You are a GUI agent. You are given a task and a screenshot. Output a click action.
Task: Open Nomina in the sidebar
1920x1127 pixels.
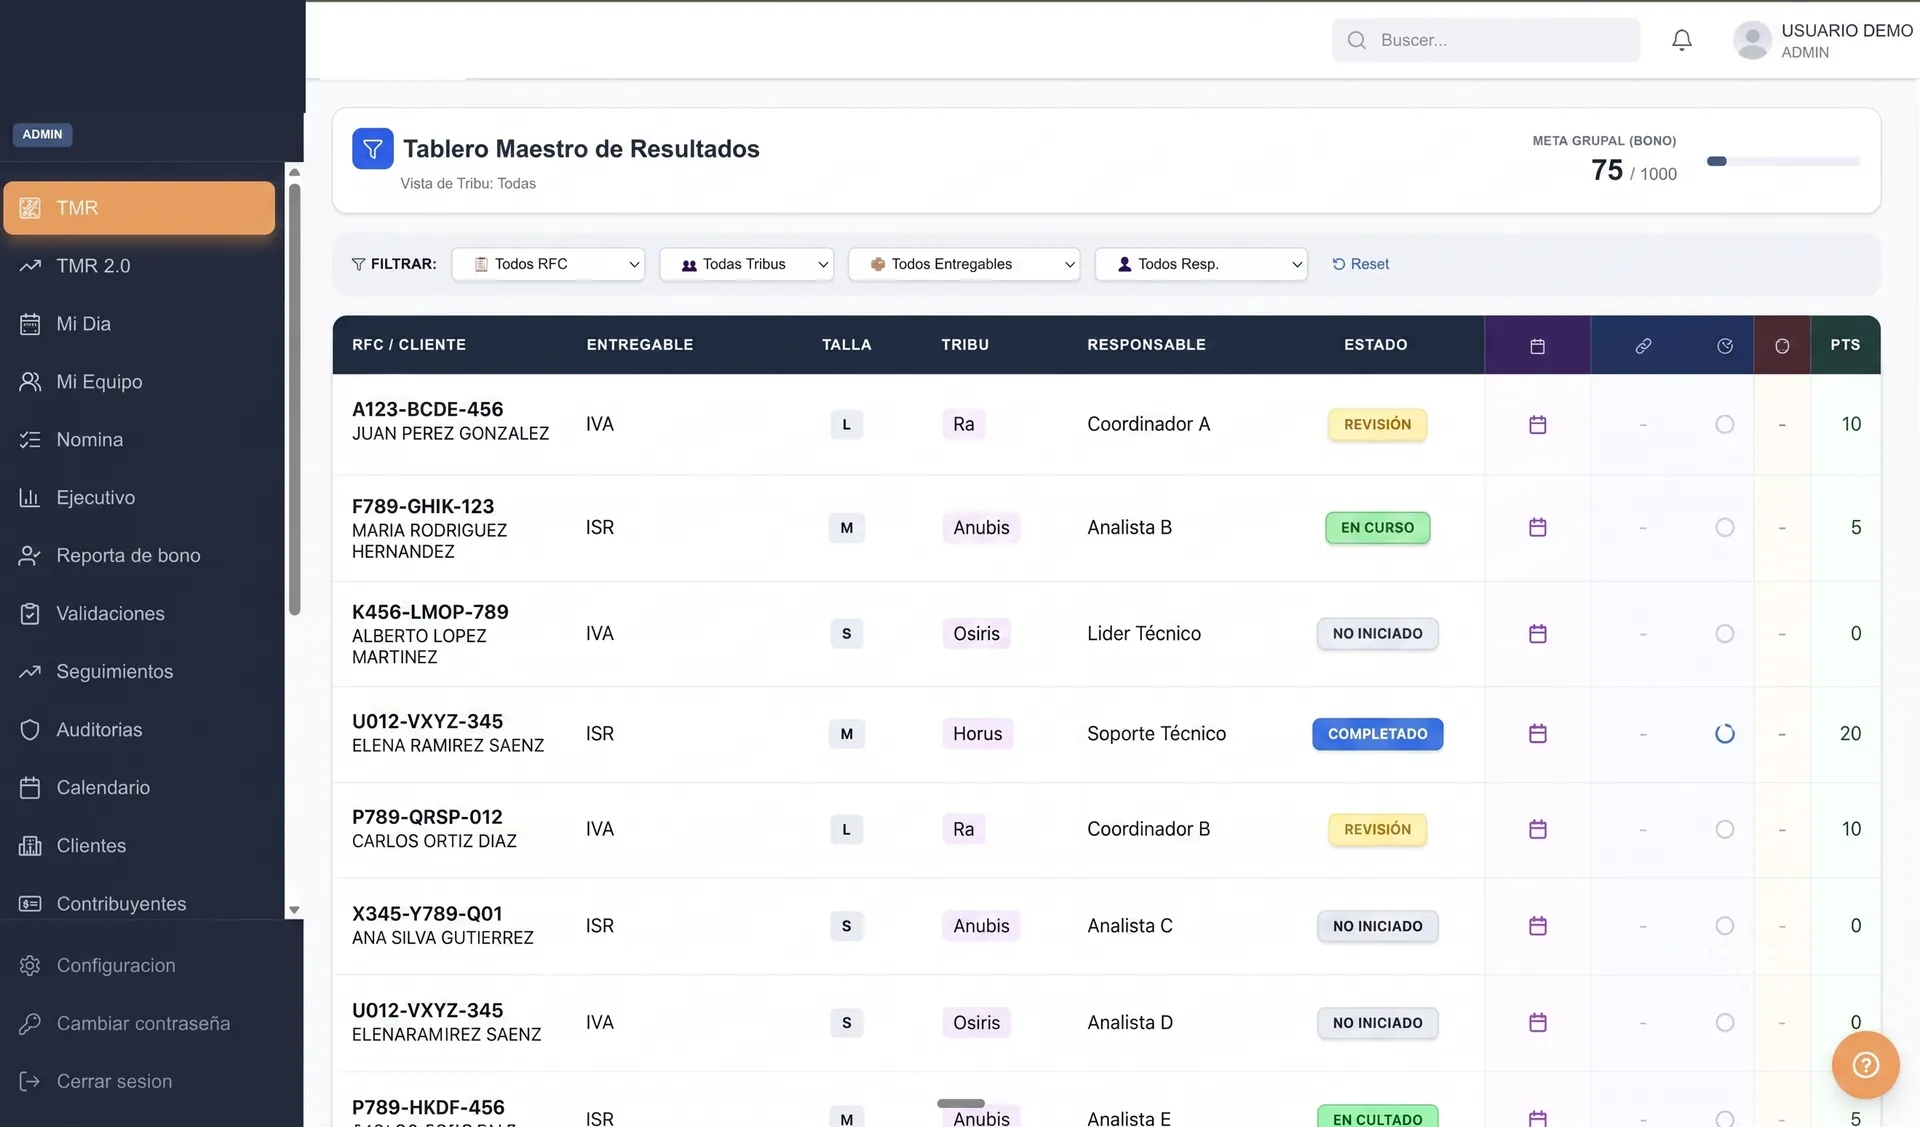pyautogui.click(x=139, y=440)
